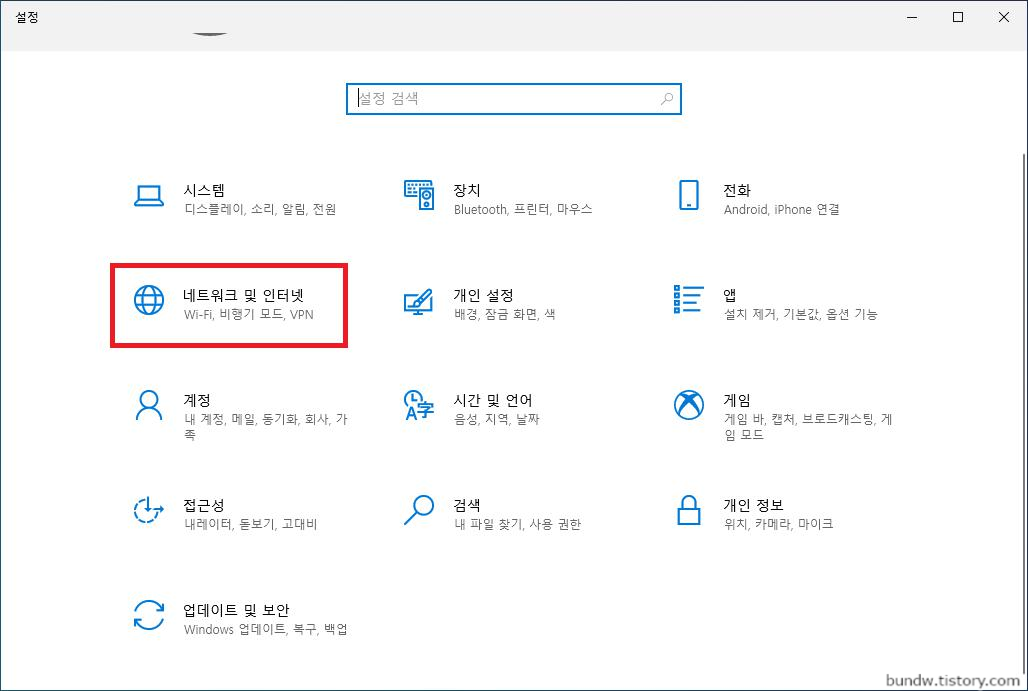
Task: Click the 시간 및 언어 heading
Action: tap(493, 400)
